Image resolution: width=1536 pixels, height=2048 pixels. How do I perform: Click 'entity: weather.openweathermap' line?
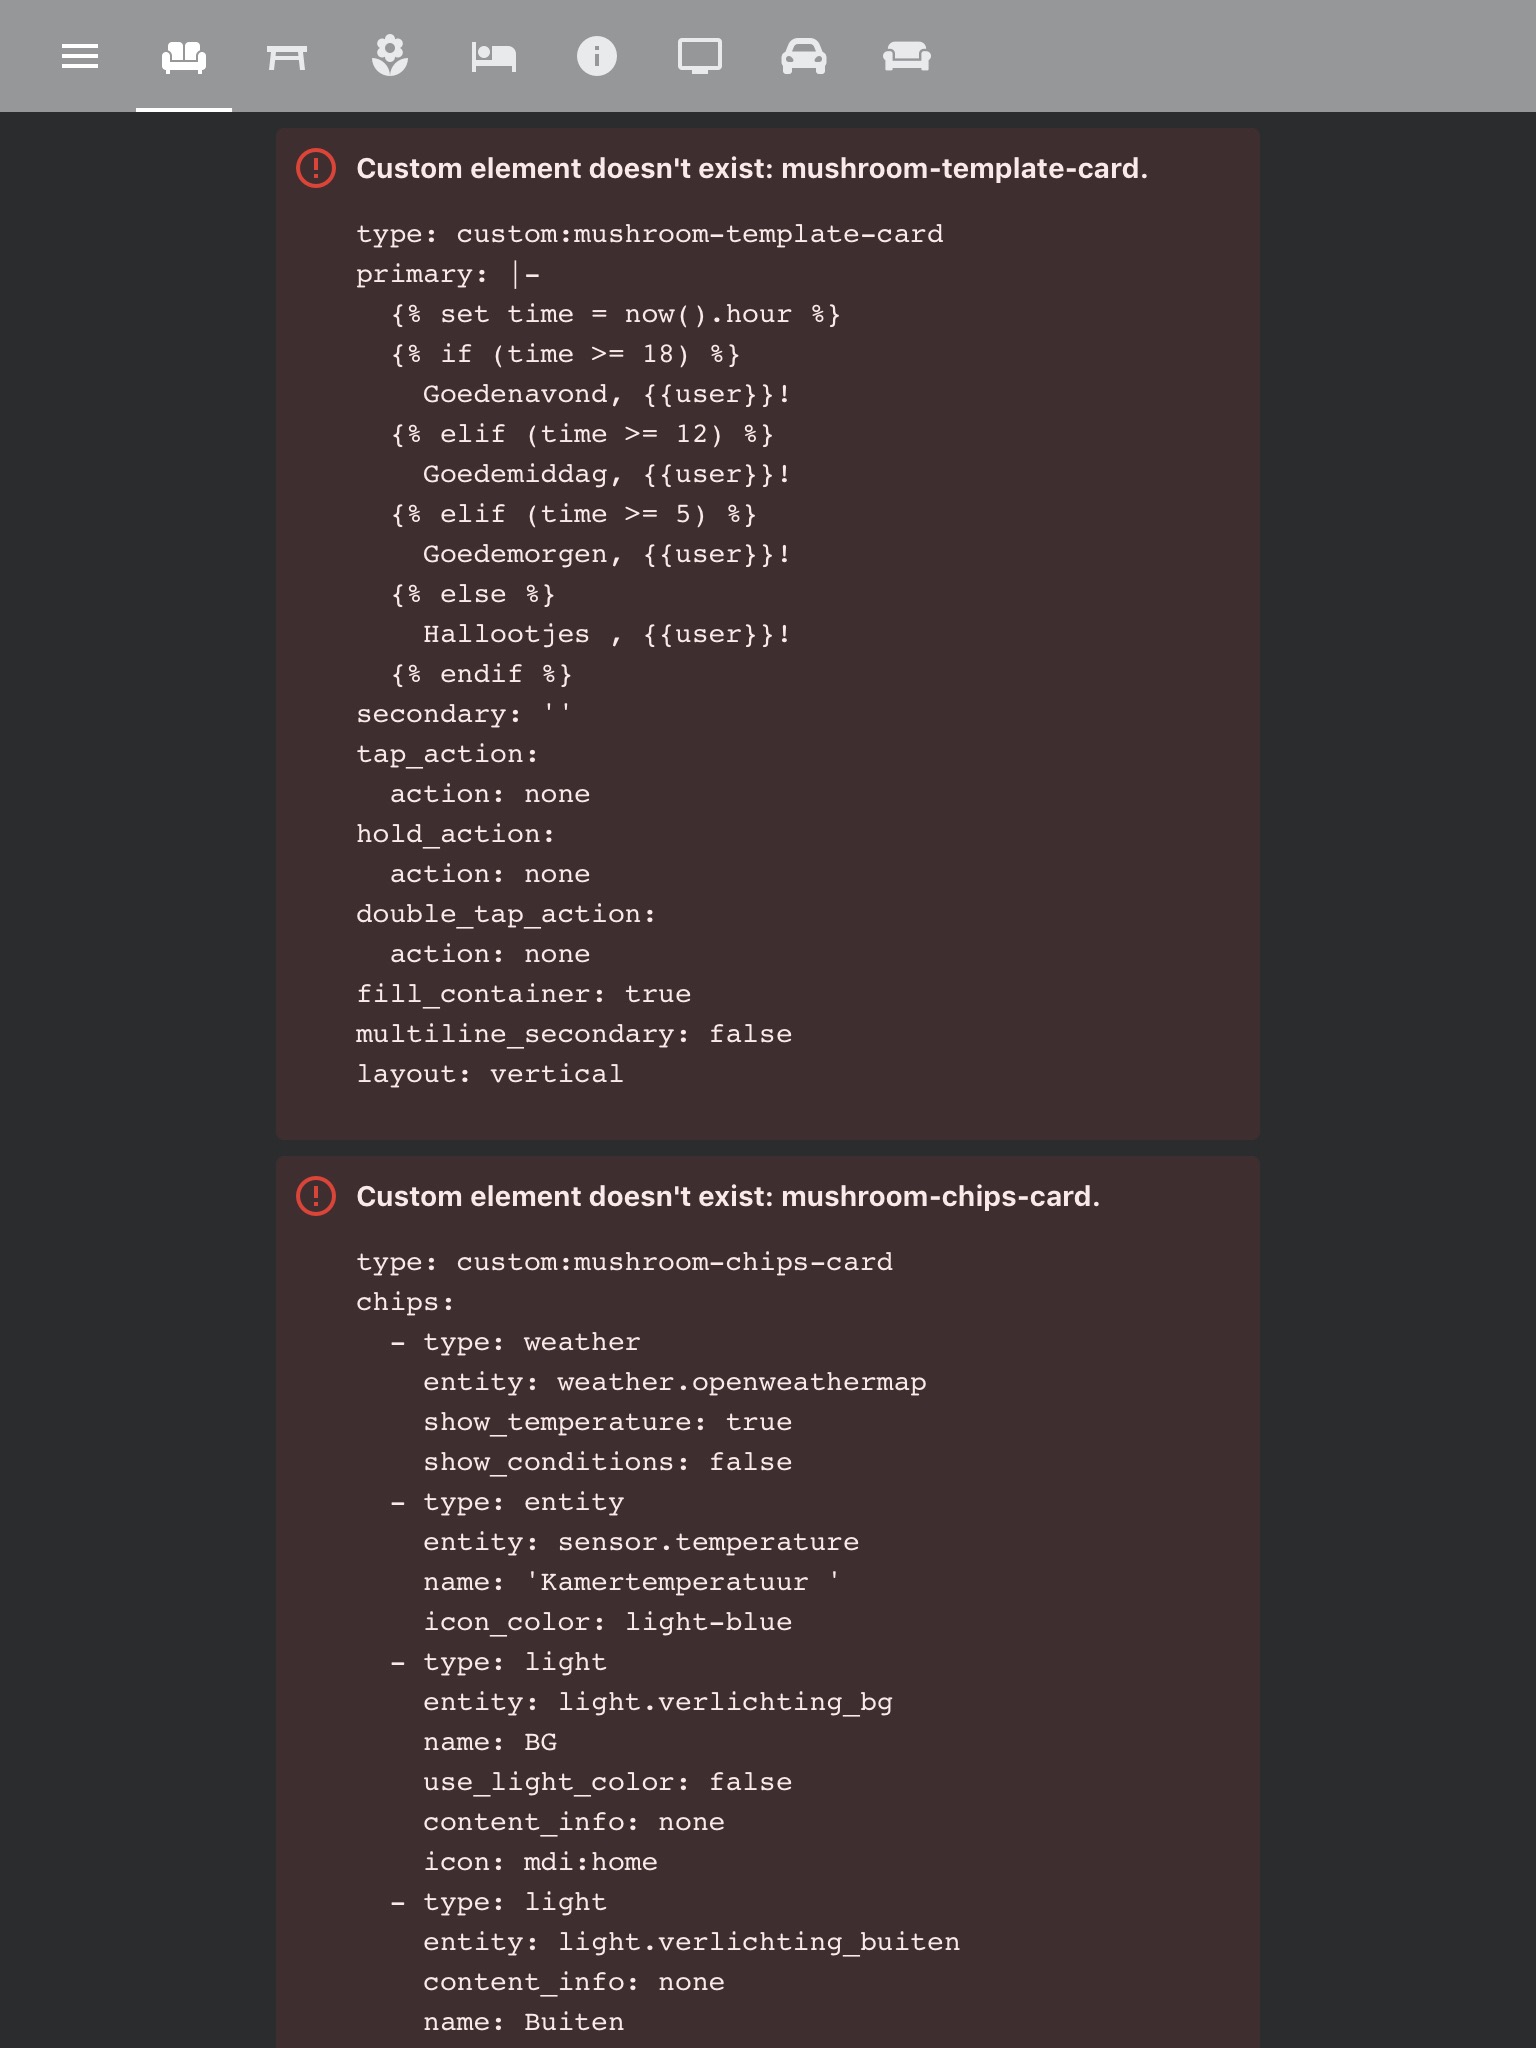675,1381
